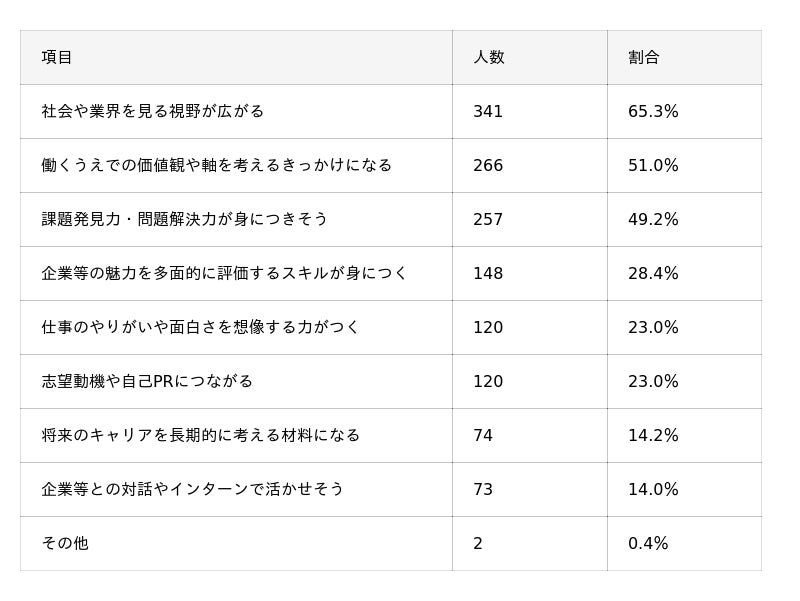Image resolution: width=800 pixels, height=601 pixels.
Task: Select the 企業等の魅力を多面的に評価するスキルが身につく cell
Action: click(225, 273)
